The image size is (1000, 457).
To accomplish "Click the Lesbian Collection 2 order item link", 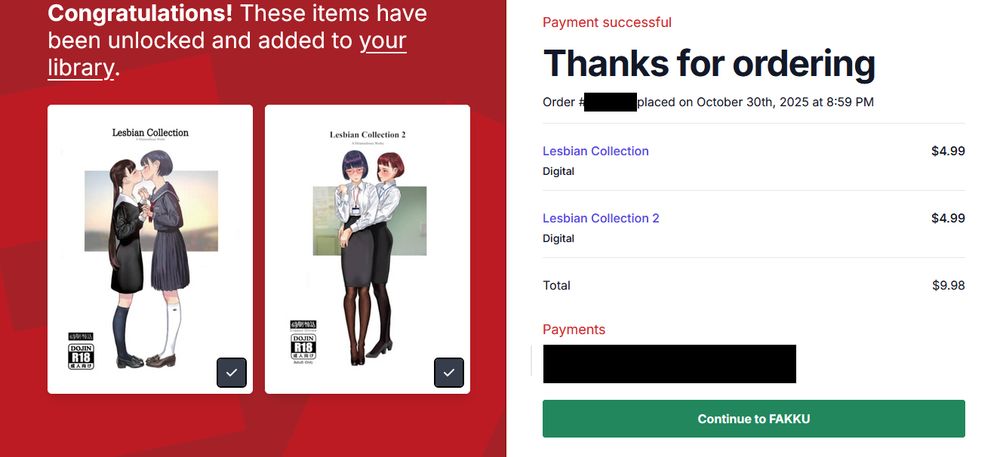I will click(x=601, y=218).
